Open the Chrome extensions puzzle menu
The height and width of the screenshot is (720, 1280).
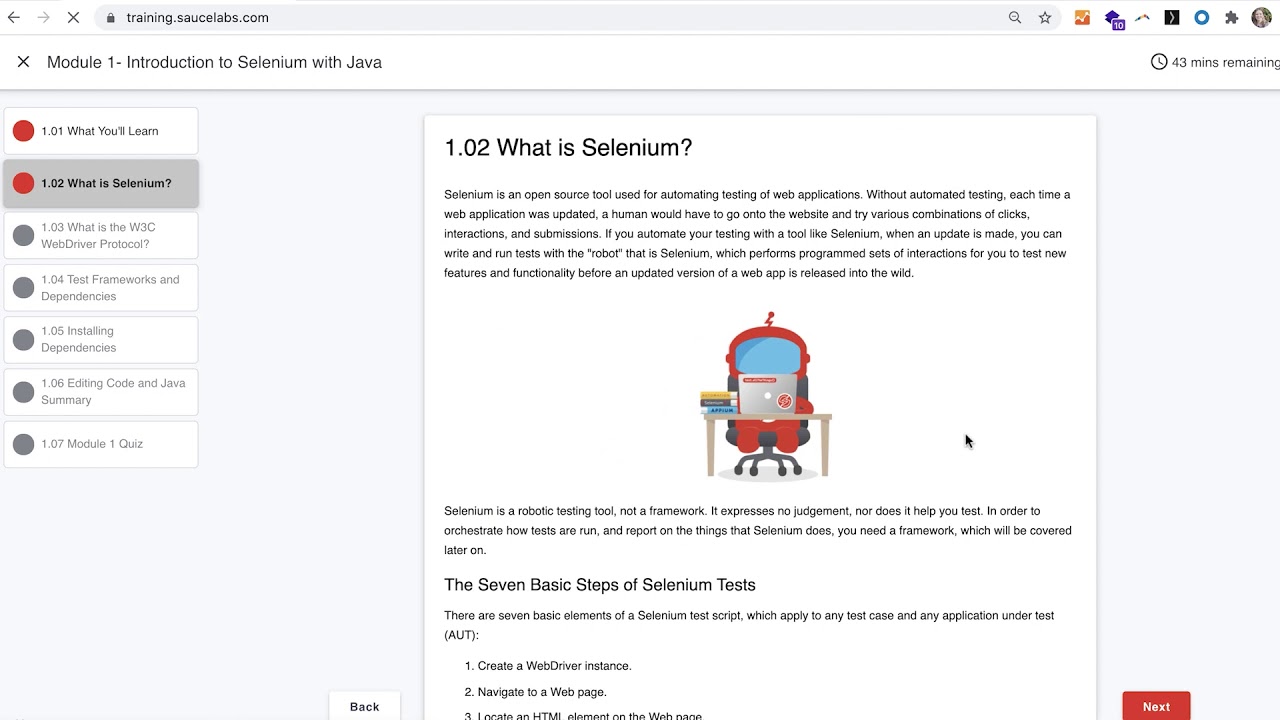pyautogui.click(x=1232, y=18)
